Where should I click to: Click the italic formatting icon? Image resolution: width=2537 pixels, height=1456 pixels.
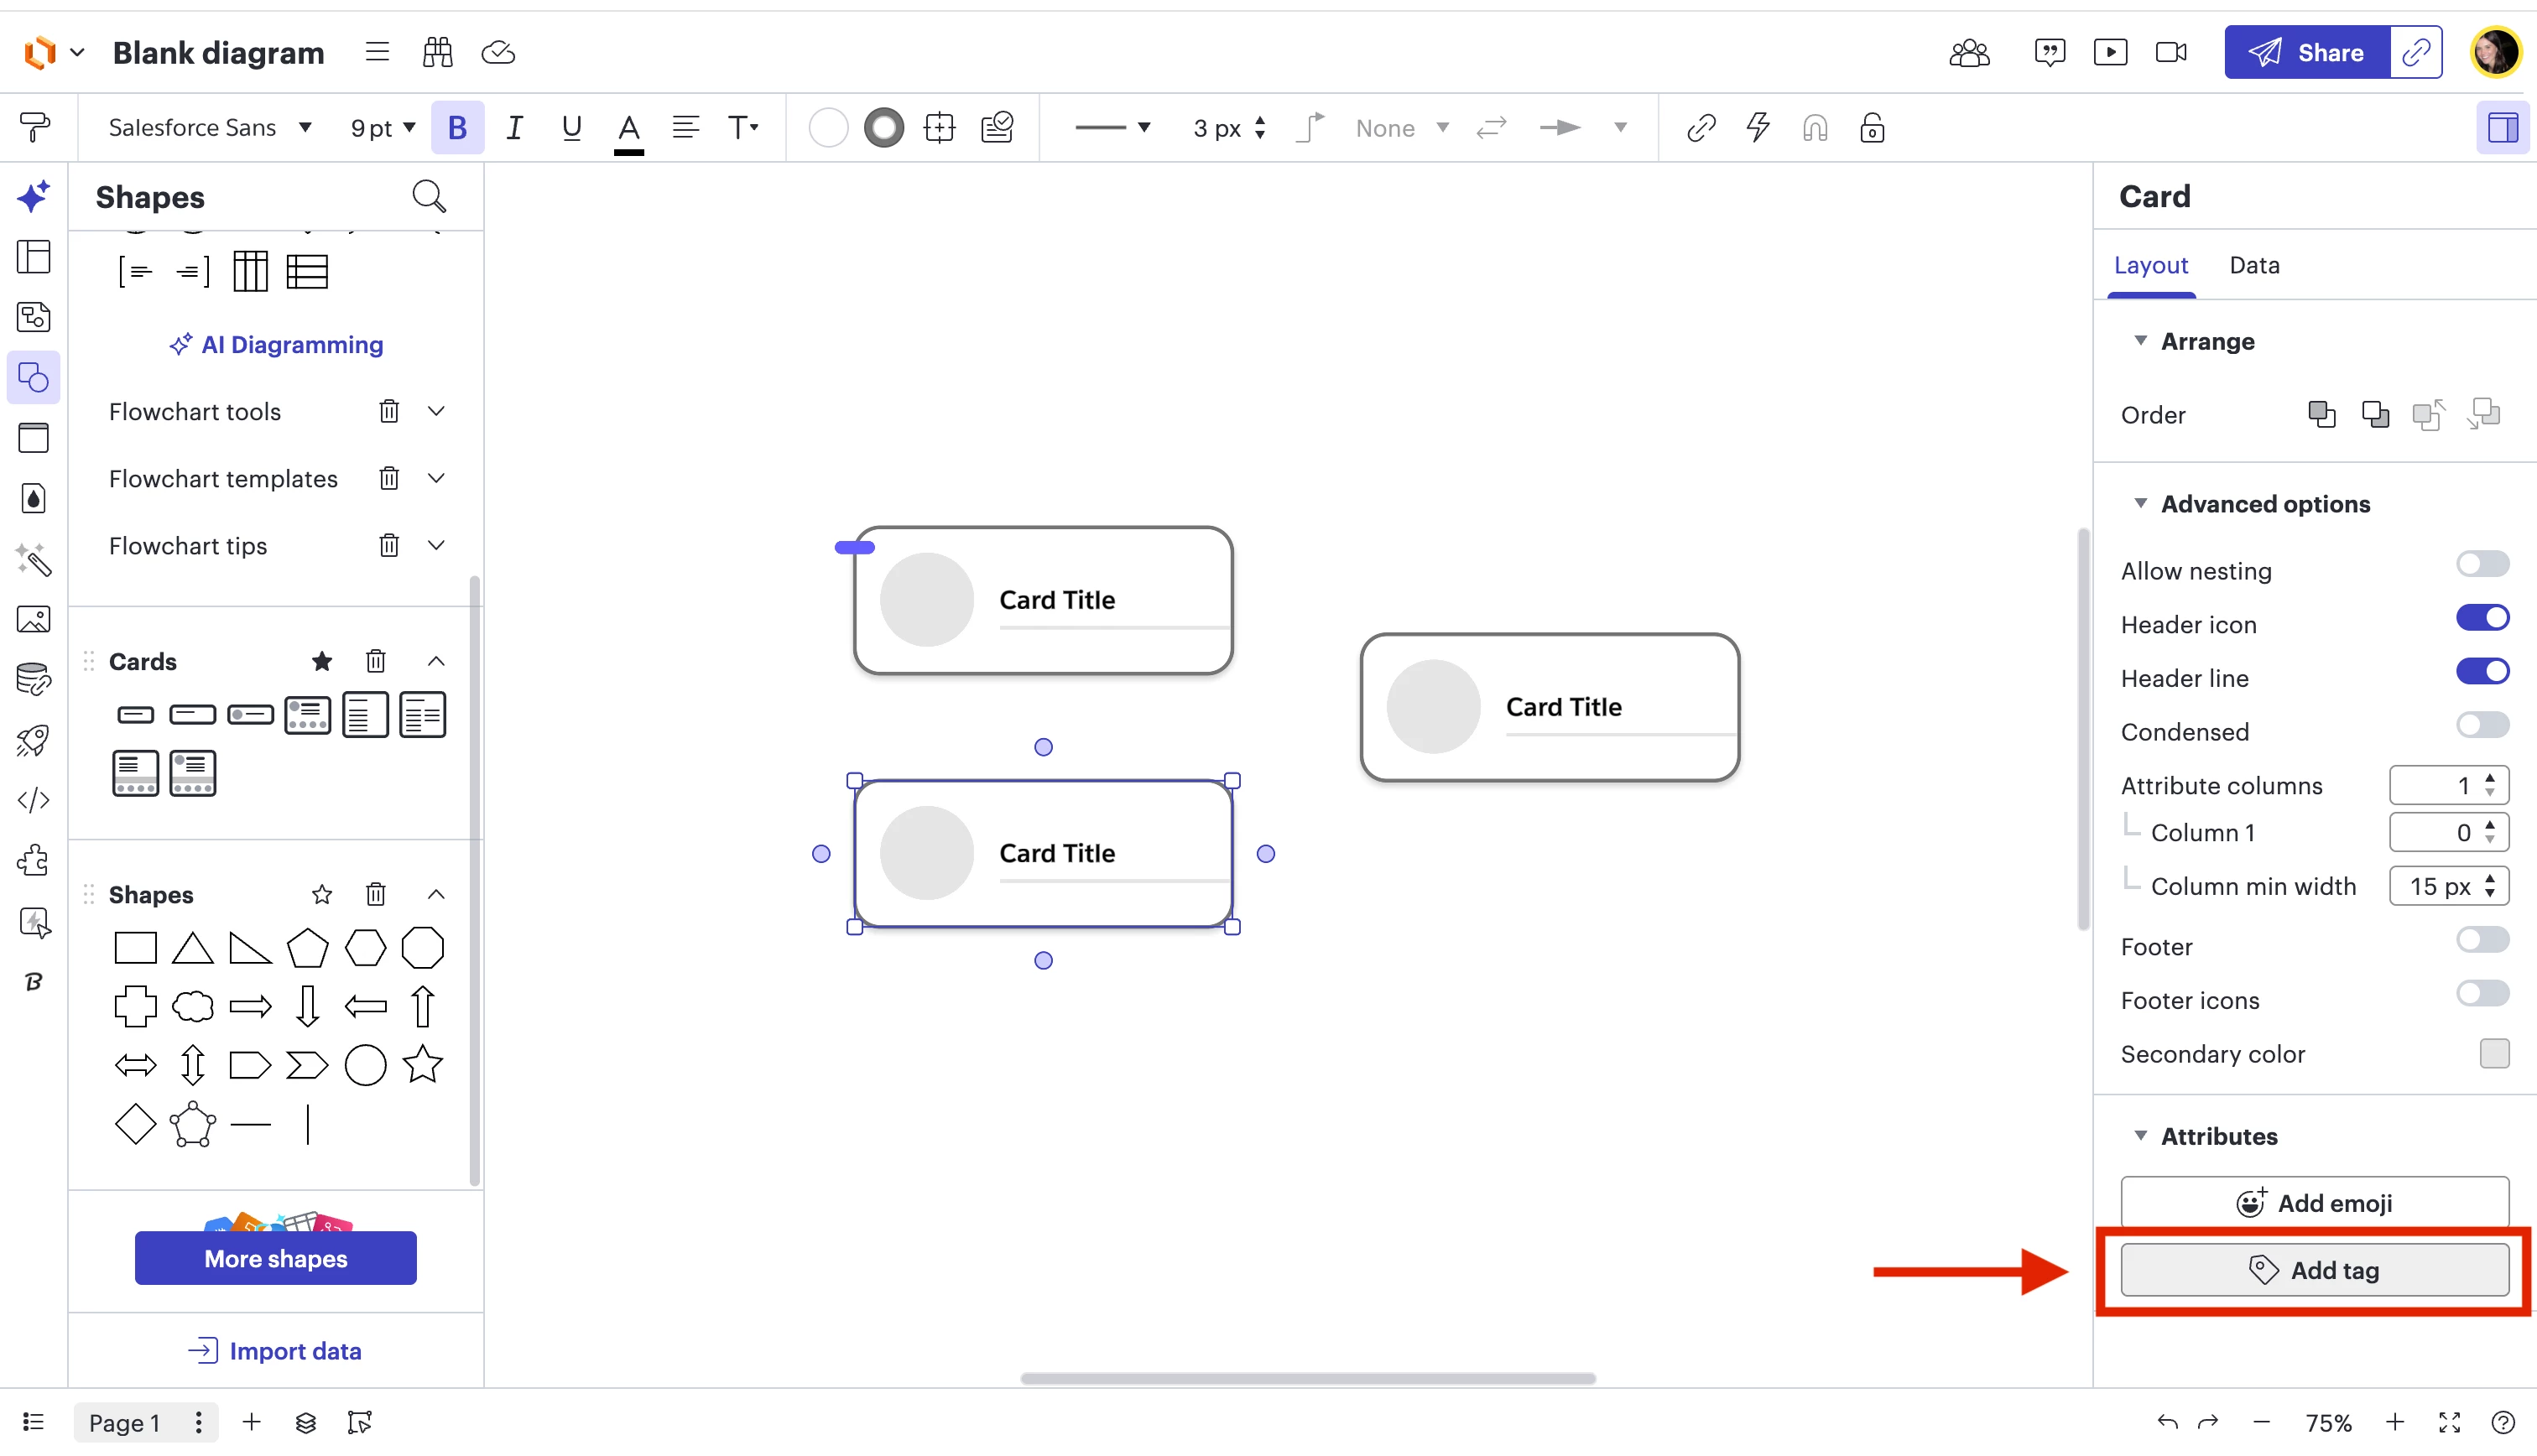click(514, 128)
